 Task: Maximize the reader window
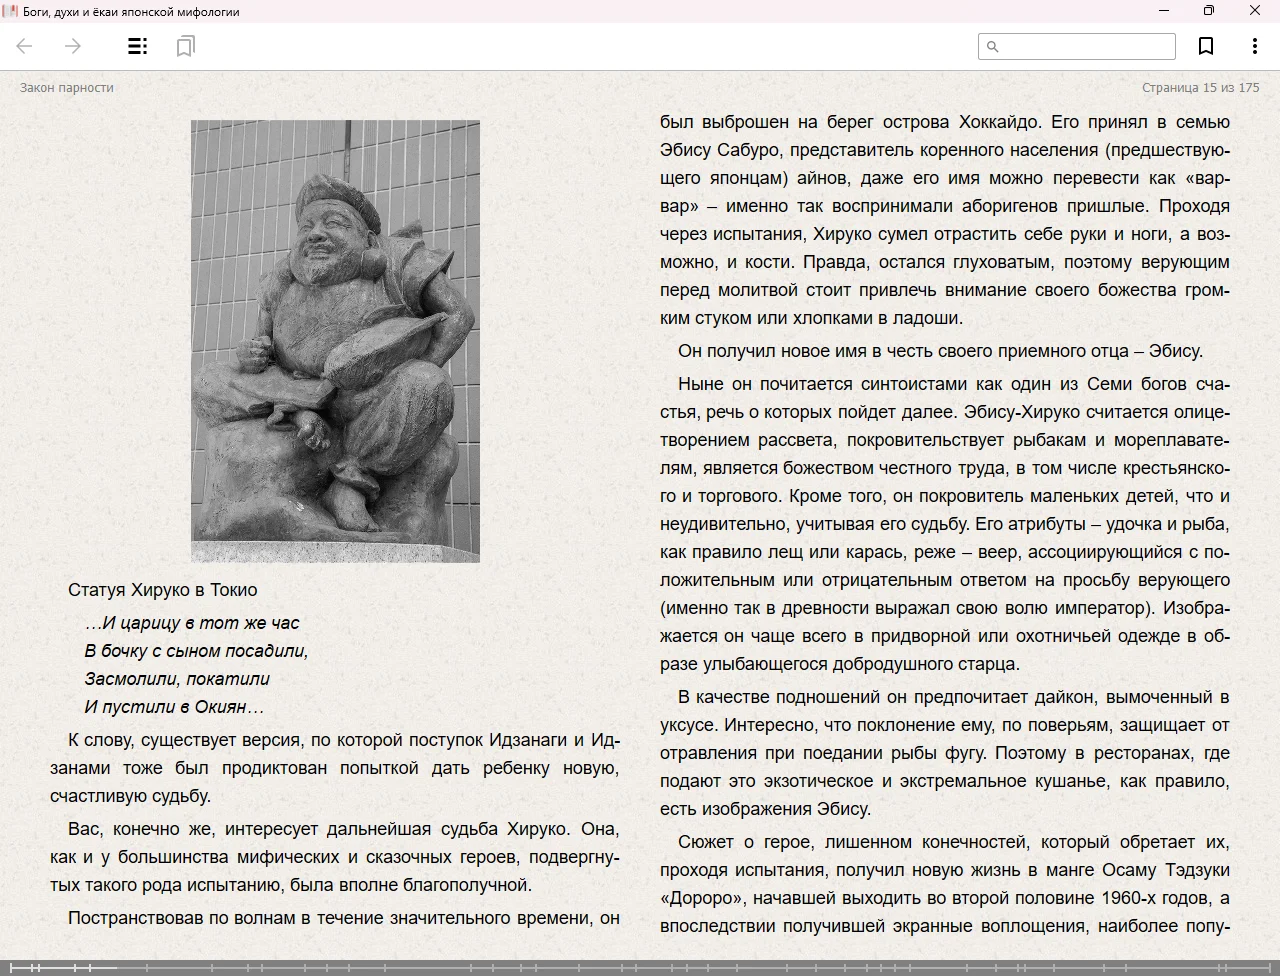(1209, 11)
